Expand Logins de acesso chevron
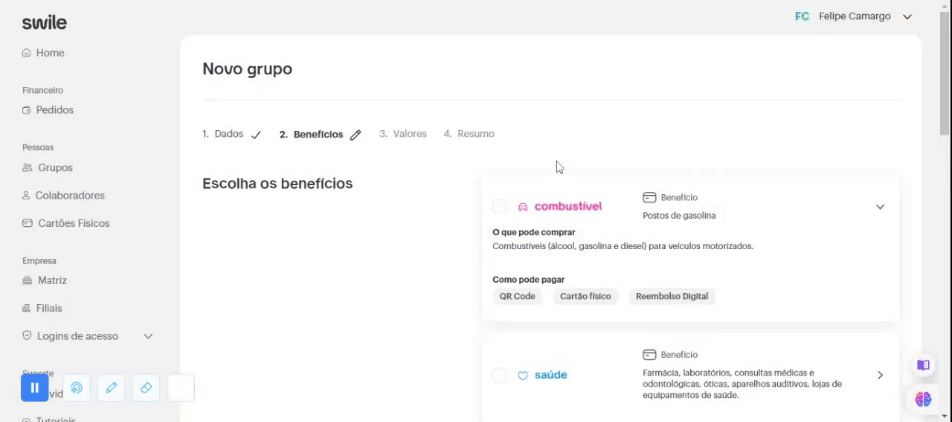This screenshot has width=952, height=422. (148, 336)
